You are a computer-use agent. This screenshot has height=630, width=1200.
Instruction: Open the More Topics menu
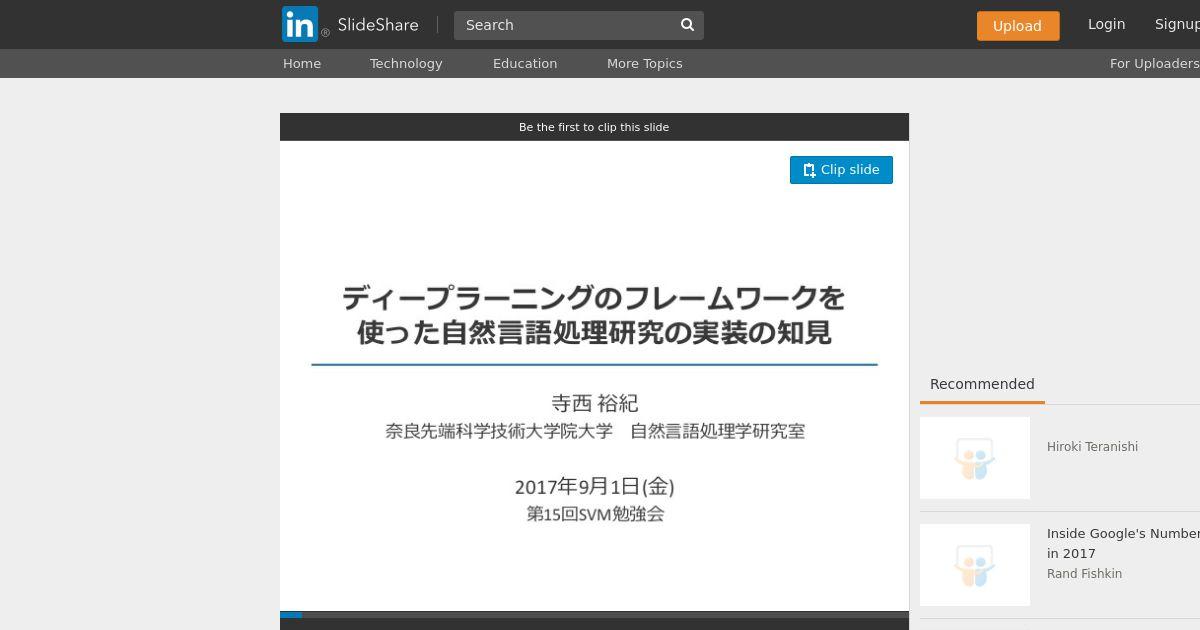click(x=644, y=63)
